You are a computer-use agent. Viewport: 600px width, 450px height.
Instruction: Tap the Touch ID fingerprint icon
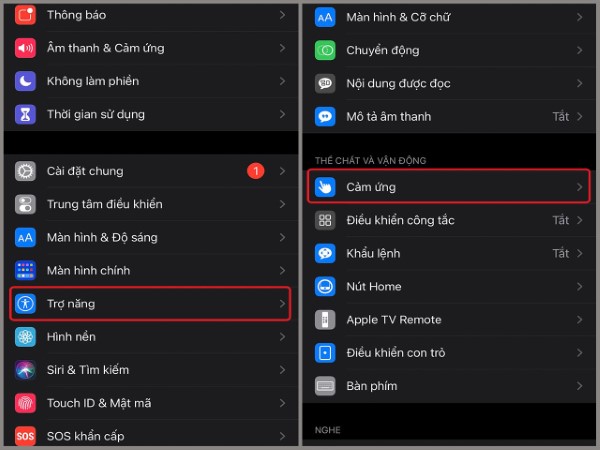25,403
